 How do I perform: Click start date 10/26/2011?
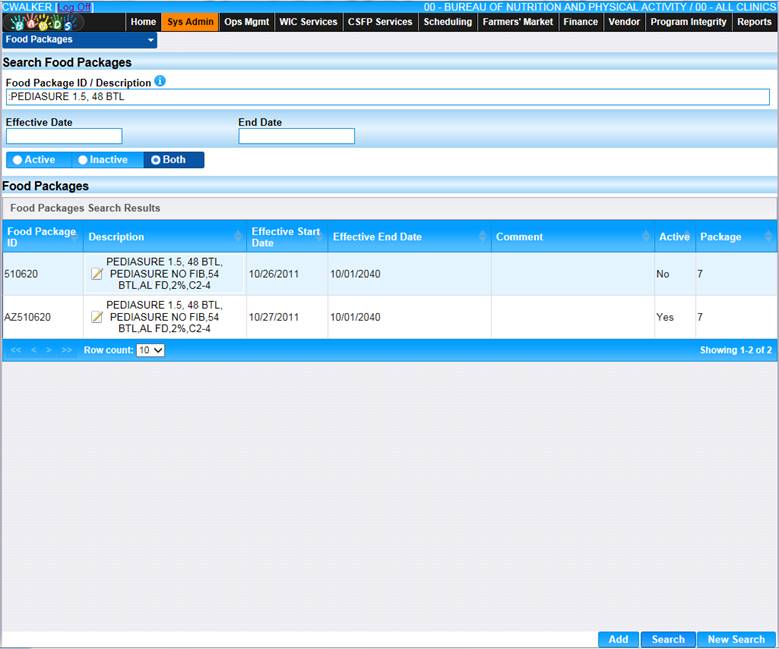pyautogui.click(x=274, y=274)
